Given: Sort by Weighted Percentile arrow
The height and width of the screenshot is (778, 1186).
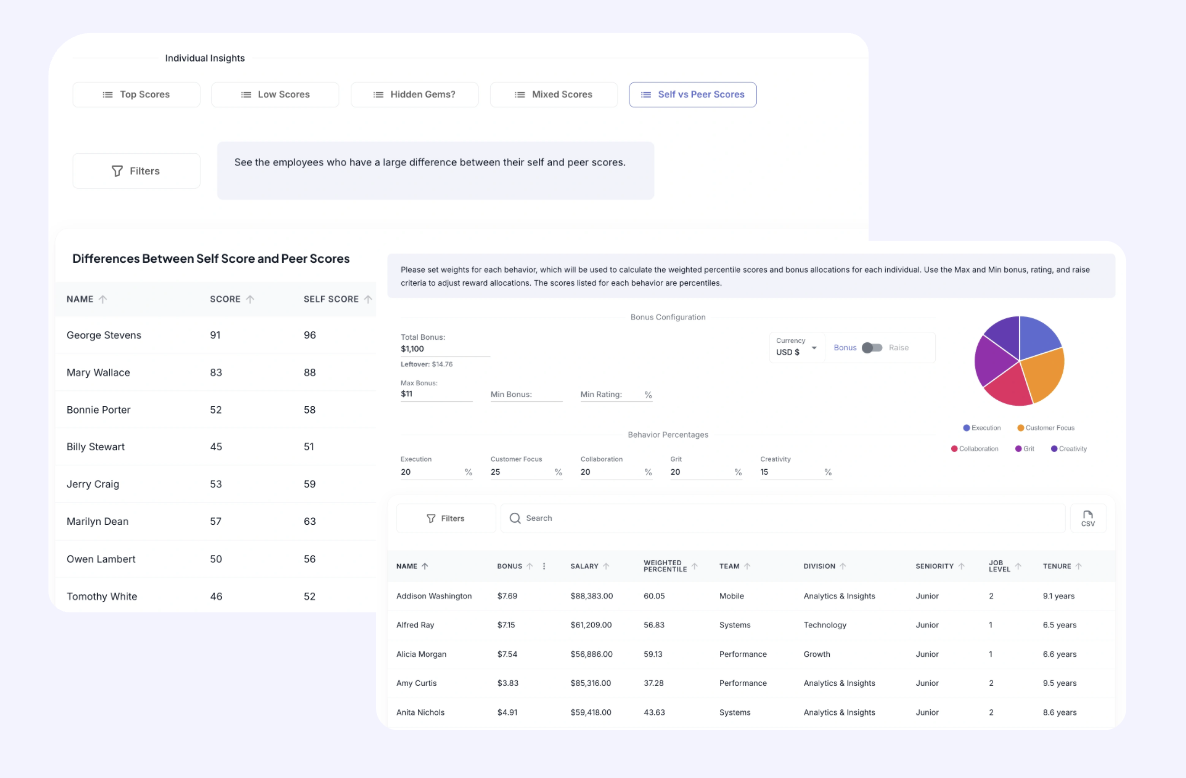Looking at the screenshot, I should tap(695, 566).
